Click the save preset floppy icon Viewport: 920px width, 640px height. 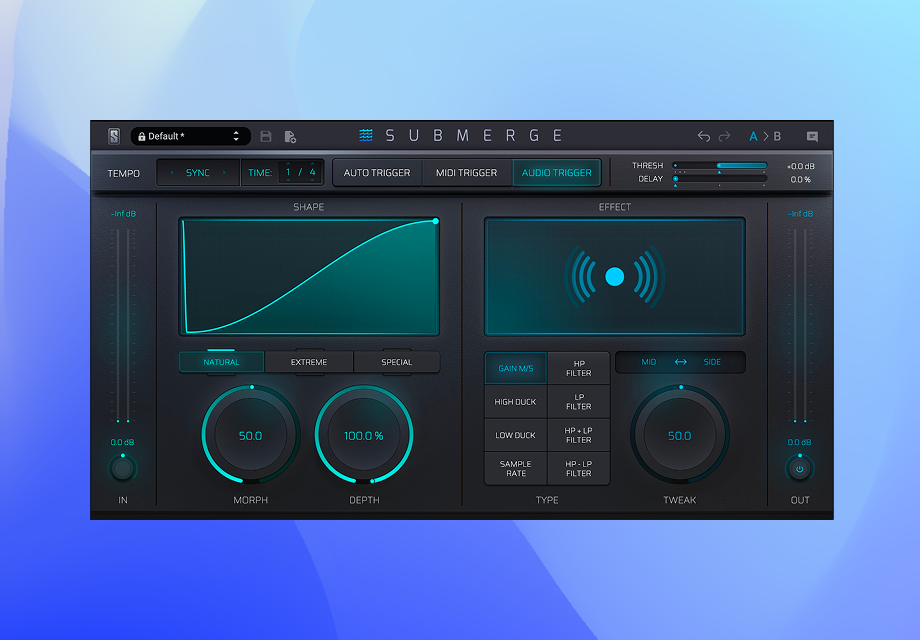pos(266,136)
